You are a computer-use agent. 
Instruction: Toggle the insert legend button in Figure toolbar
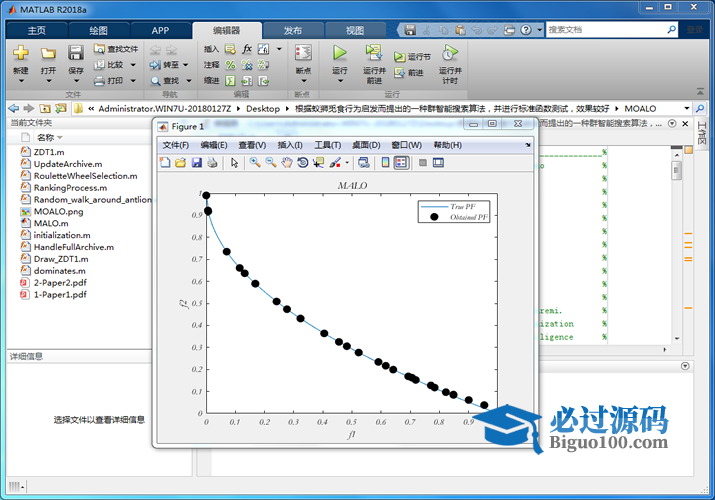(401, 163)
